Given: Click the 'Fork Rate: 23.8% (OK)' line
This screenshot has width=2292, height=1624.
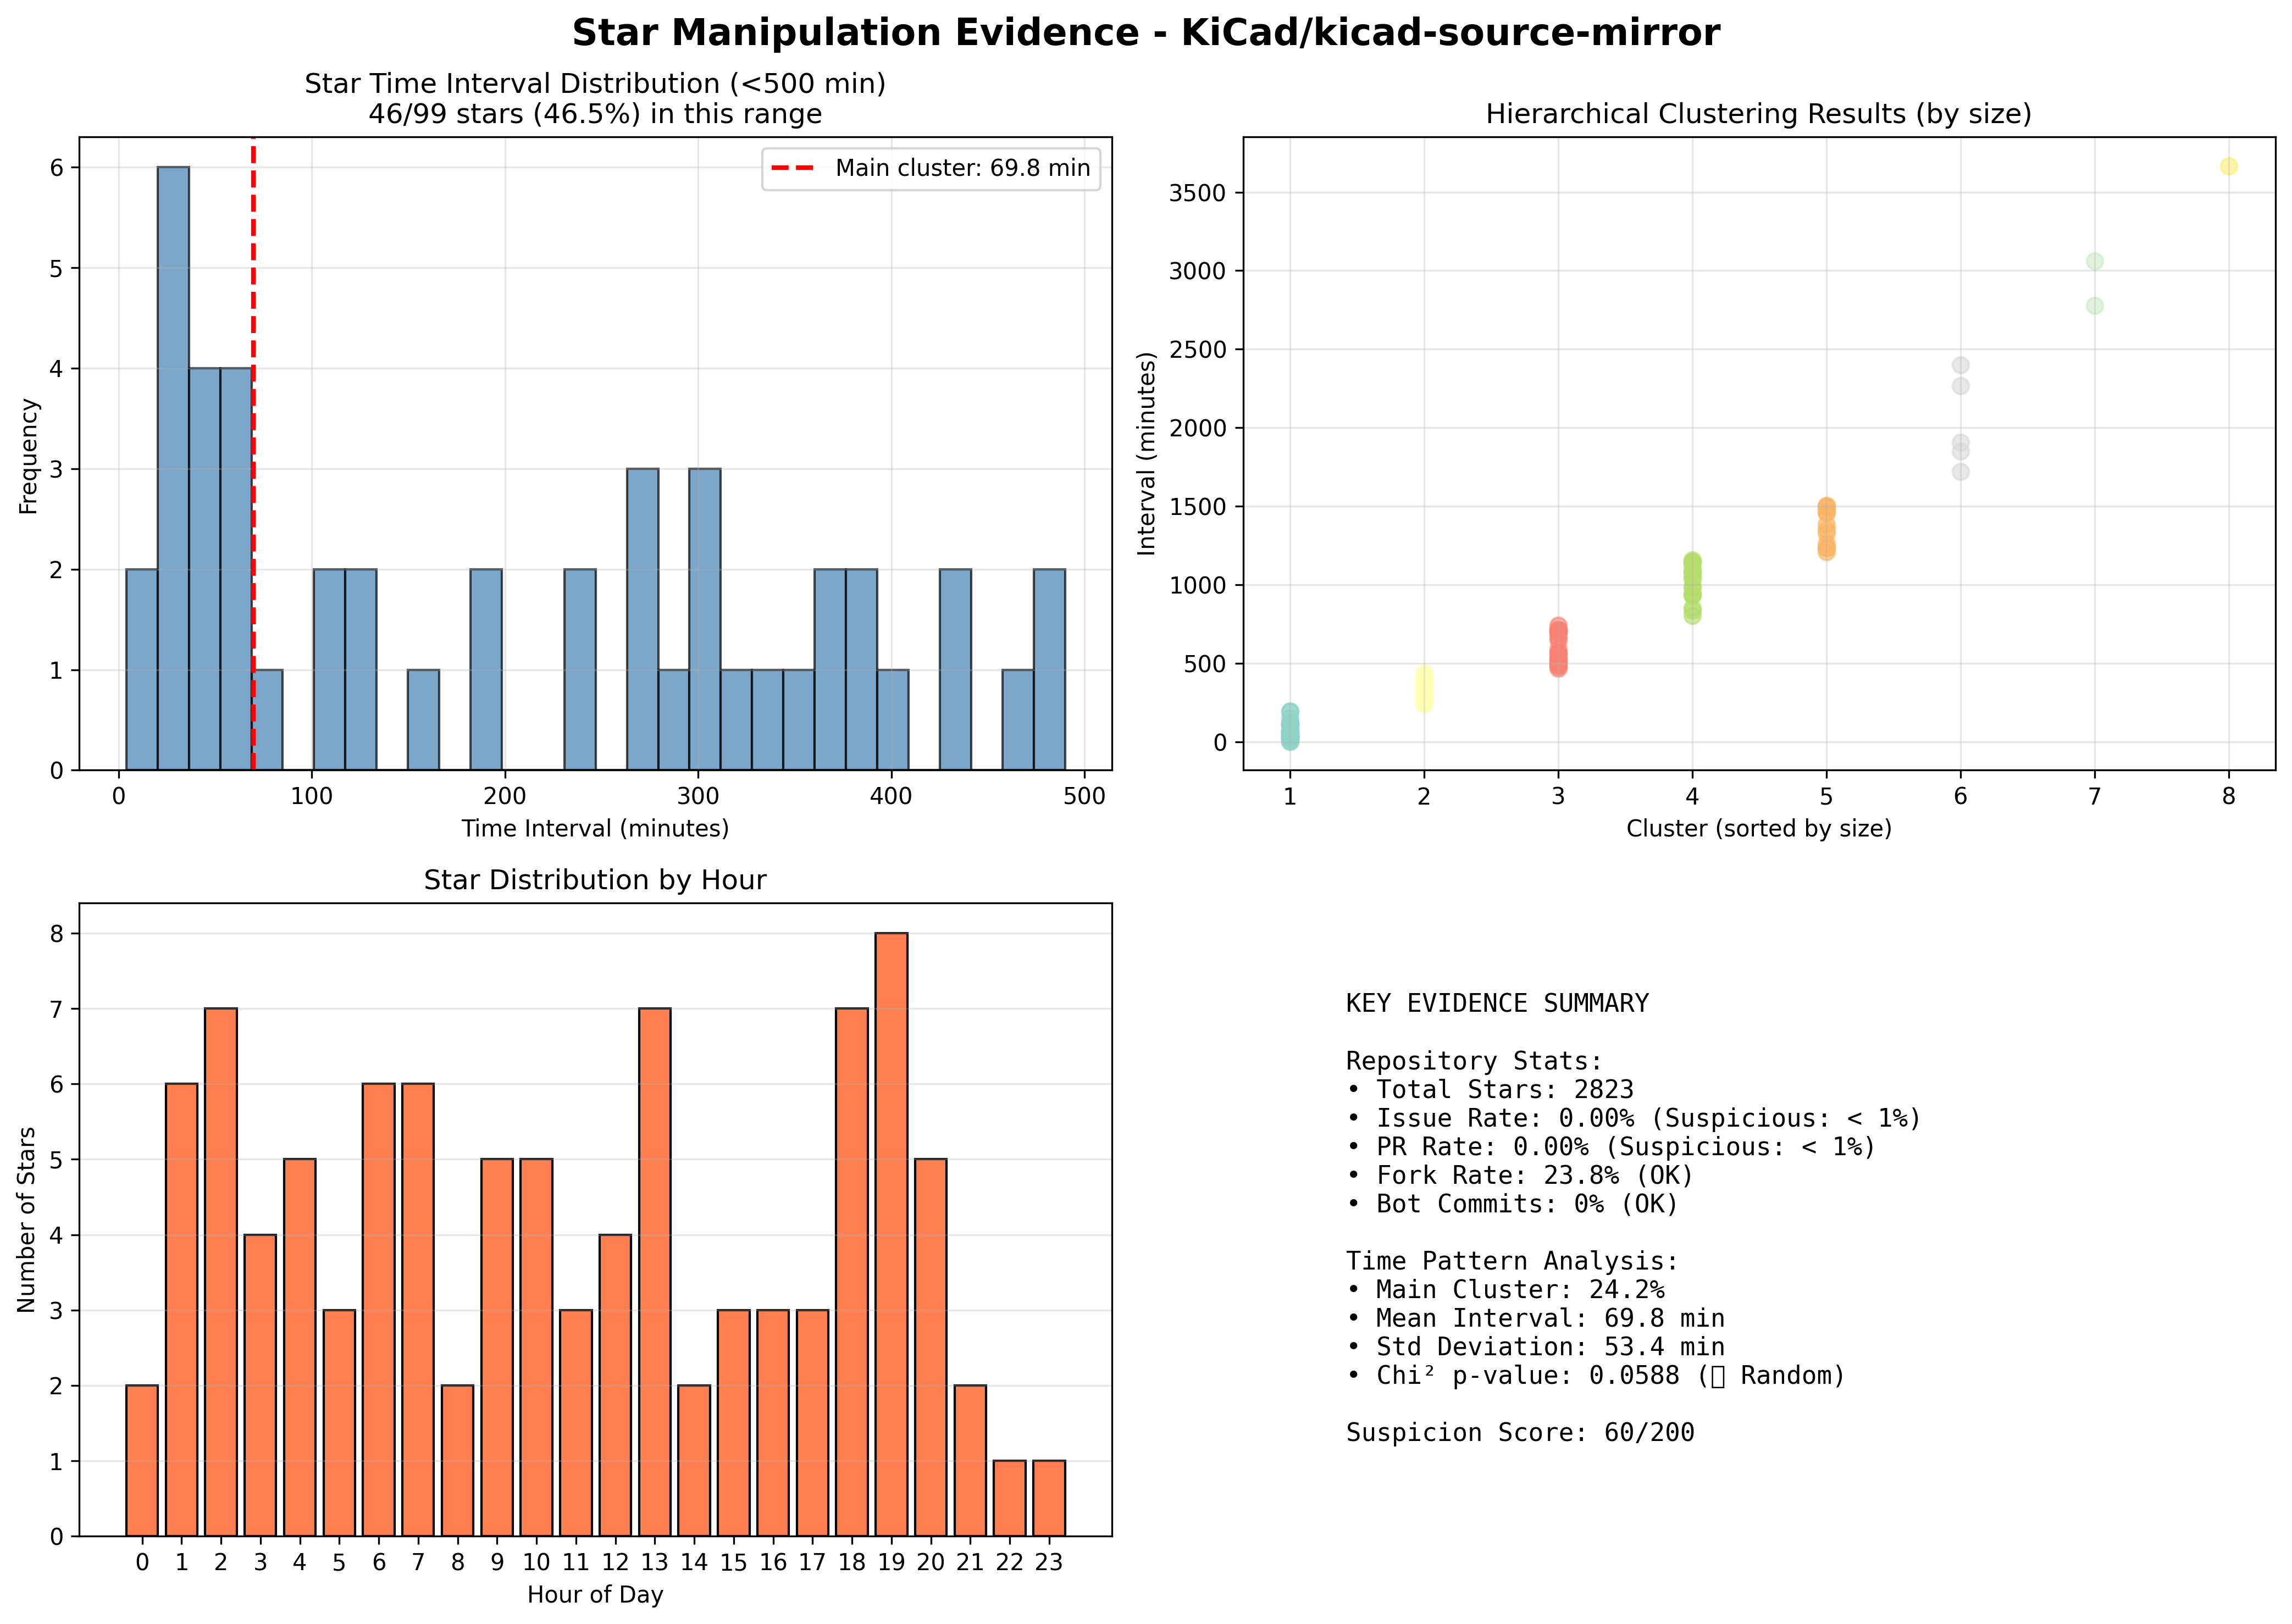Looking at the screenshot, I should [1520, 1175].
